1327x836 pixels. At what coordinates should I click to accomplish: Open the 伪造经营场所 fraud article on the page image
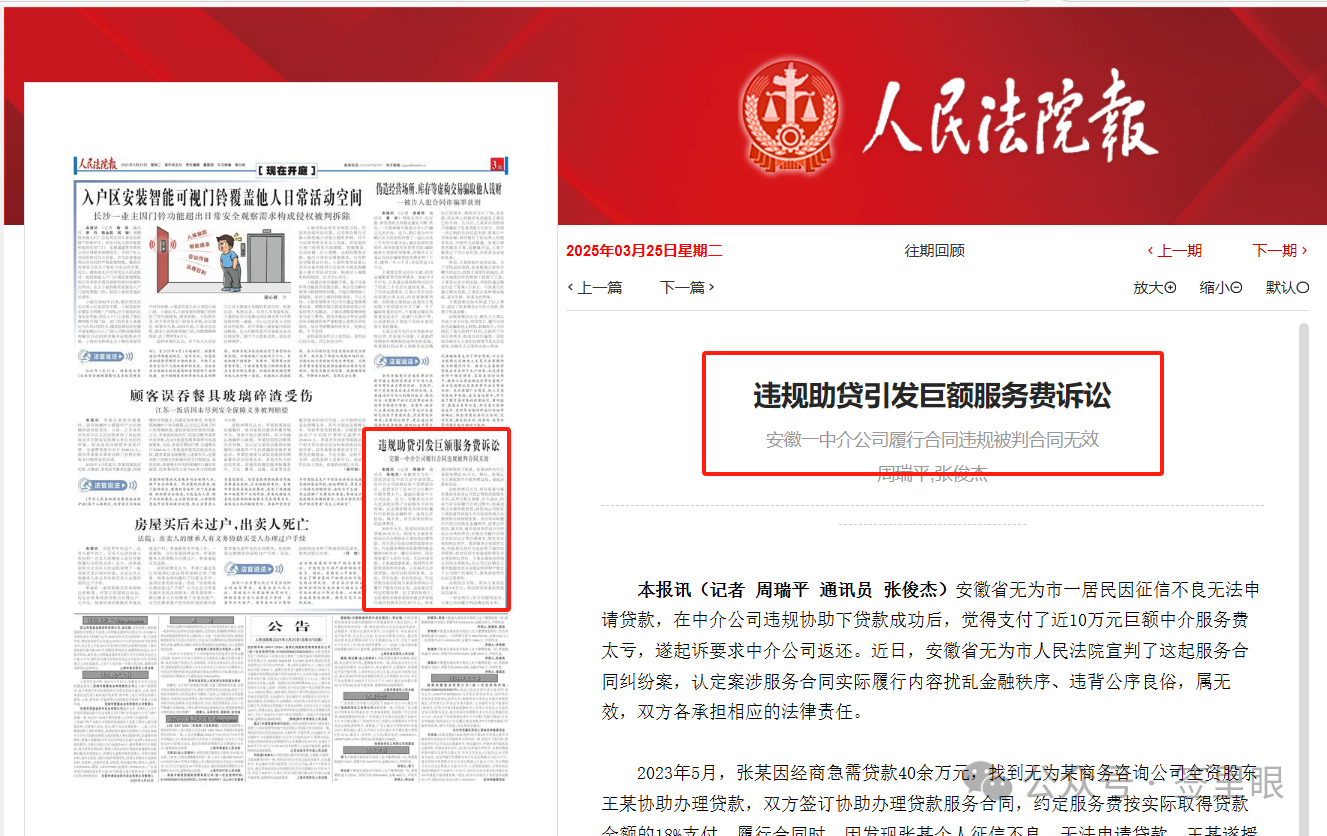(x=438, y=188)
